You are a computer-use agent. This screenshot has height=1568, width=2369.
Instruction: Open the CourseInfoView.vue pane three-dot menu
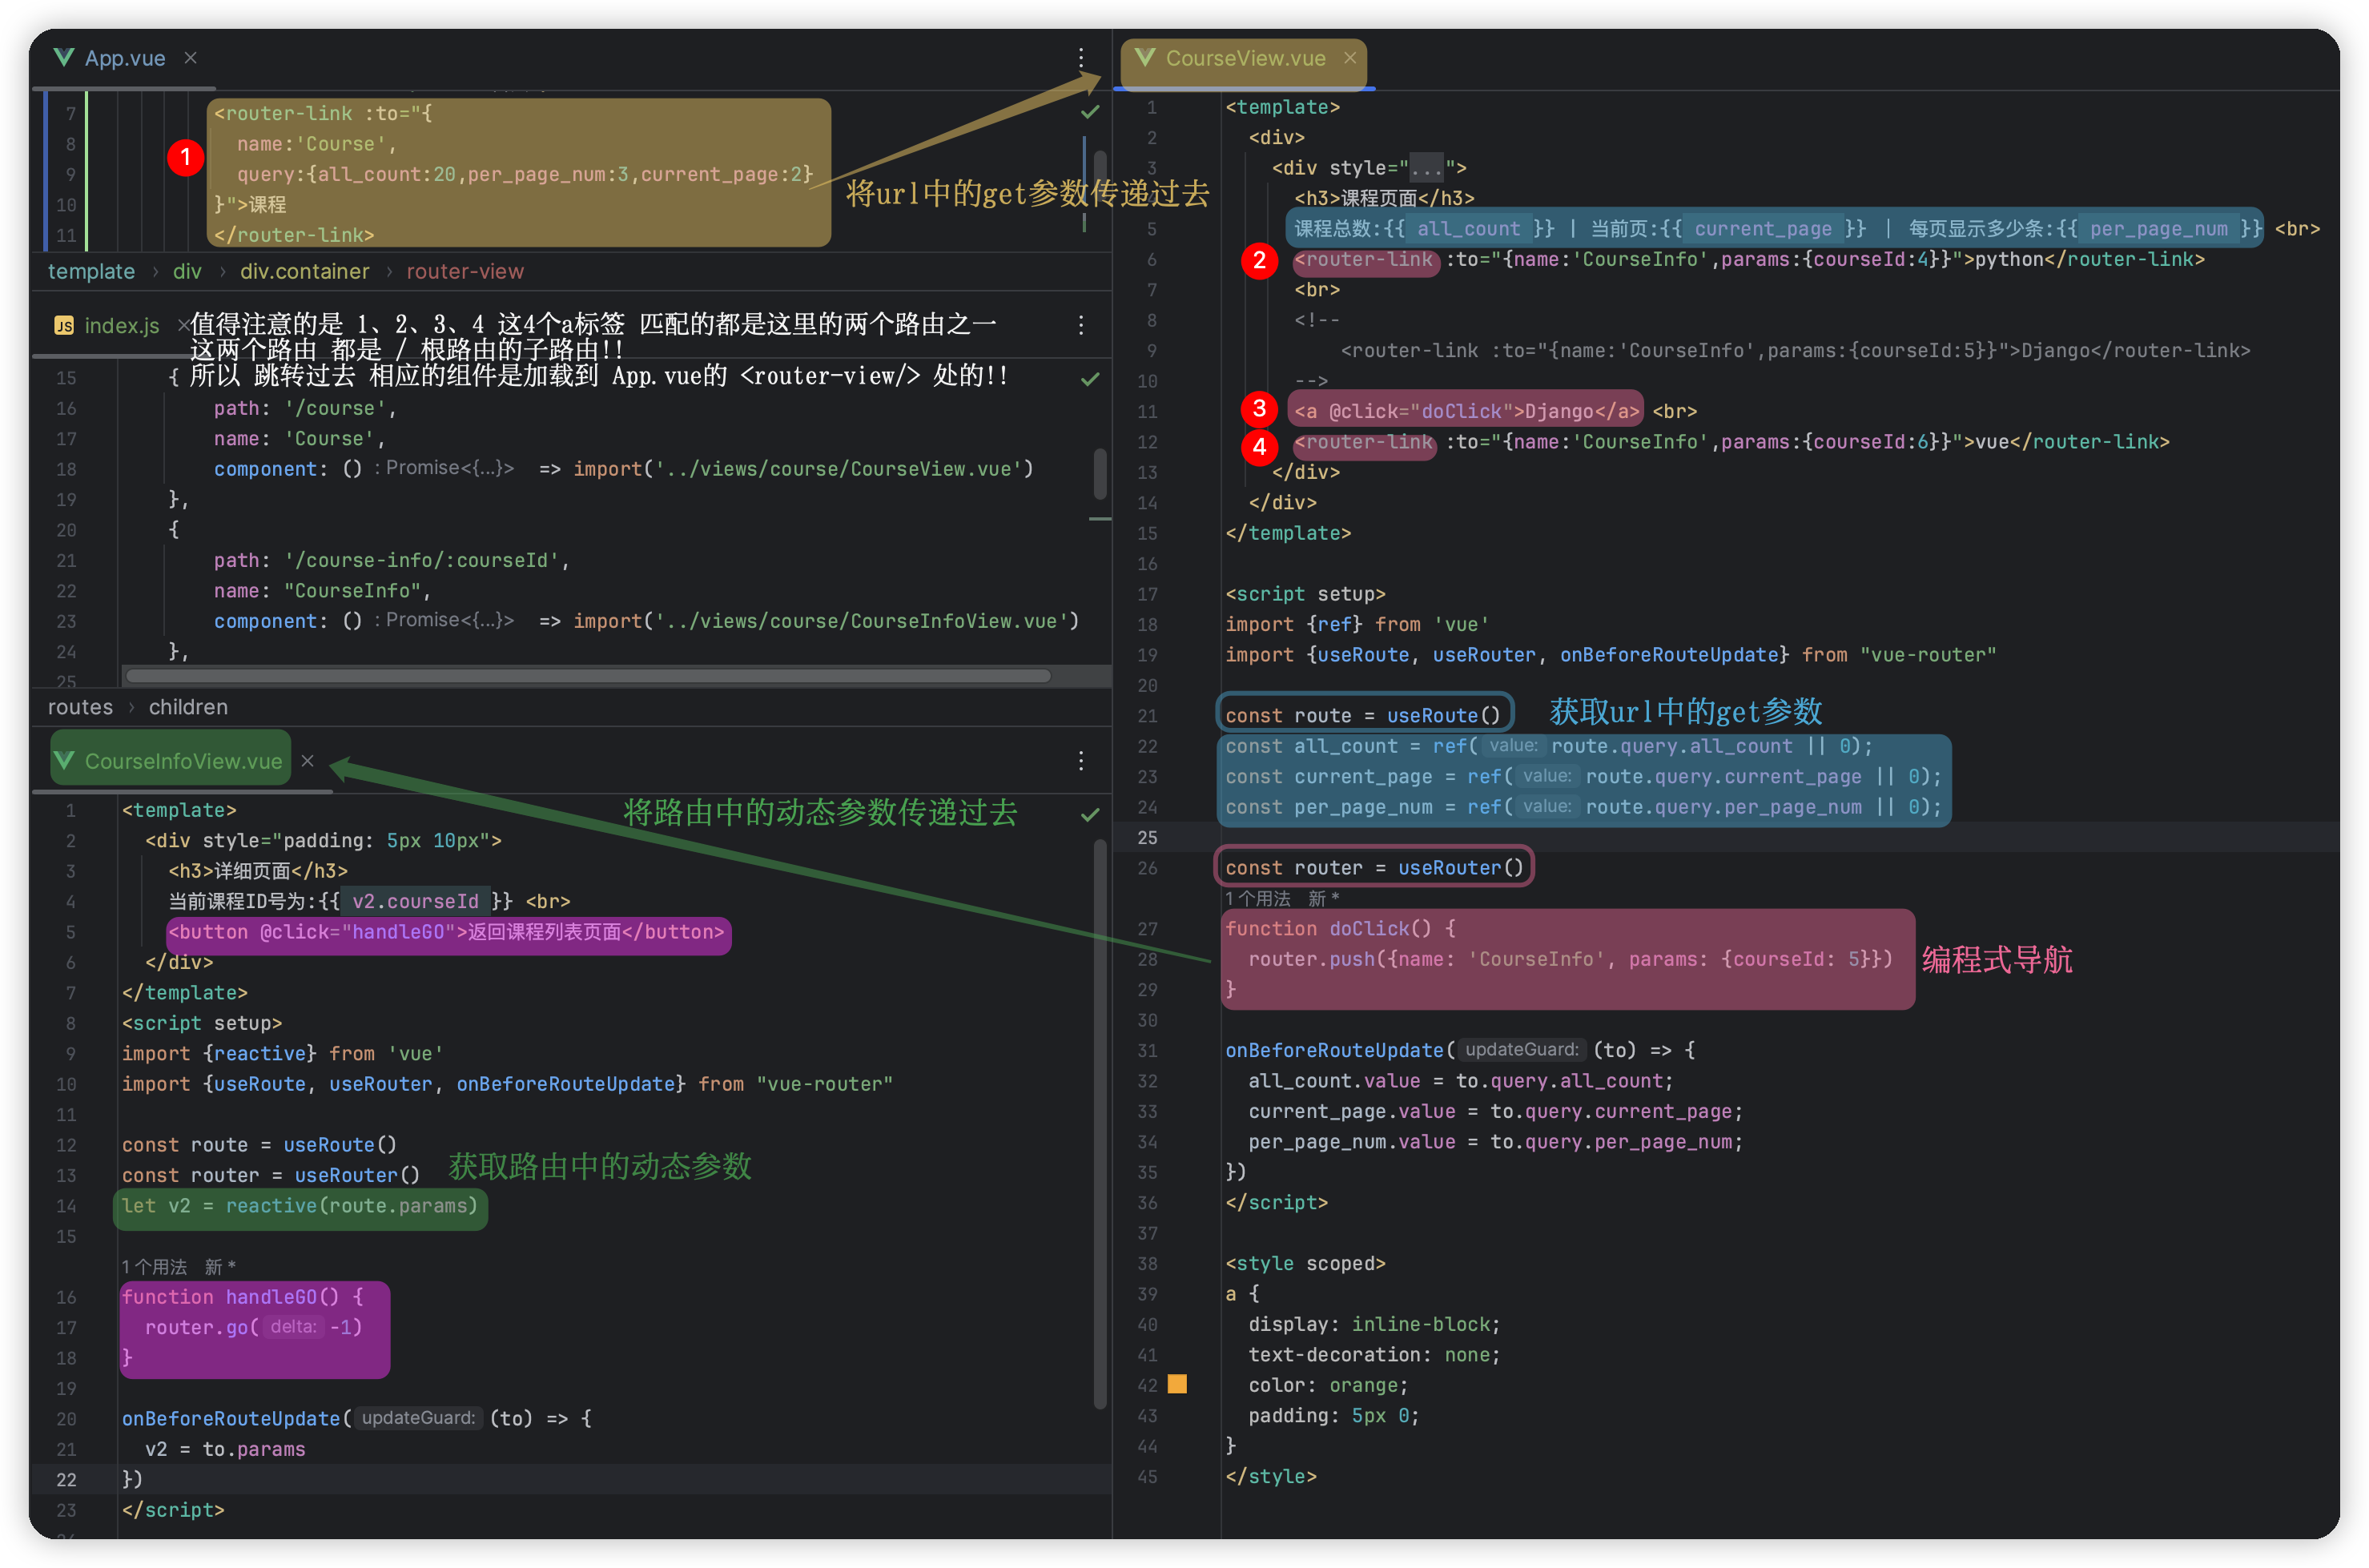pos(1081,761)
